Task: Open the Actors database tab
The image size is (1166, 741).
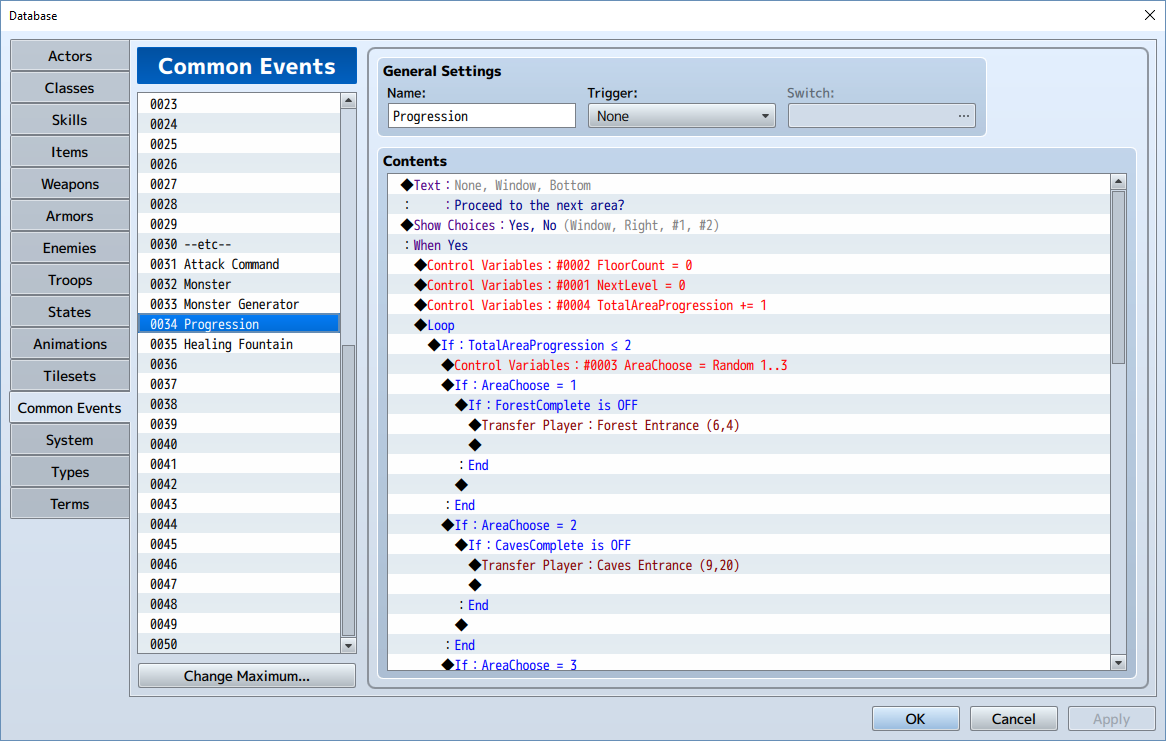Action: (70, 56)
